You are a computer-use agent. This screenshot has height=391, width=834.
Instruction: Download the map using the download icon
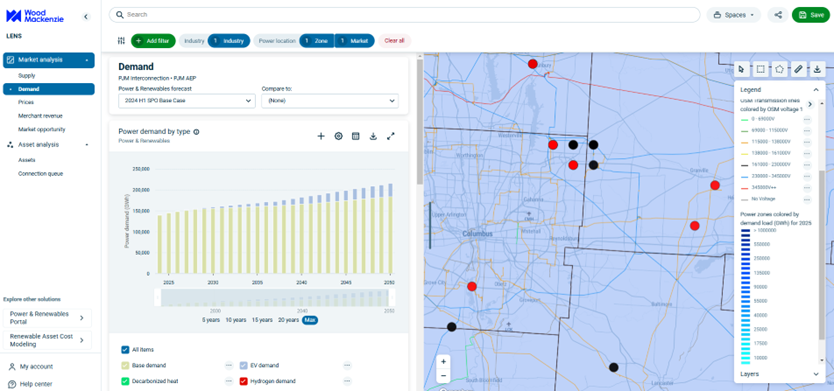818,69
